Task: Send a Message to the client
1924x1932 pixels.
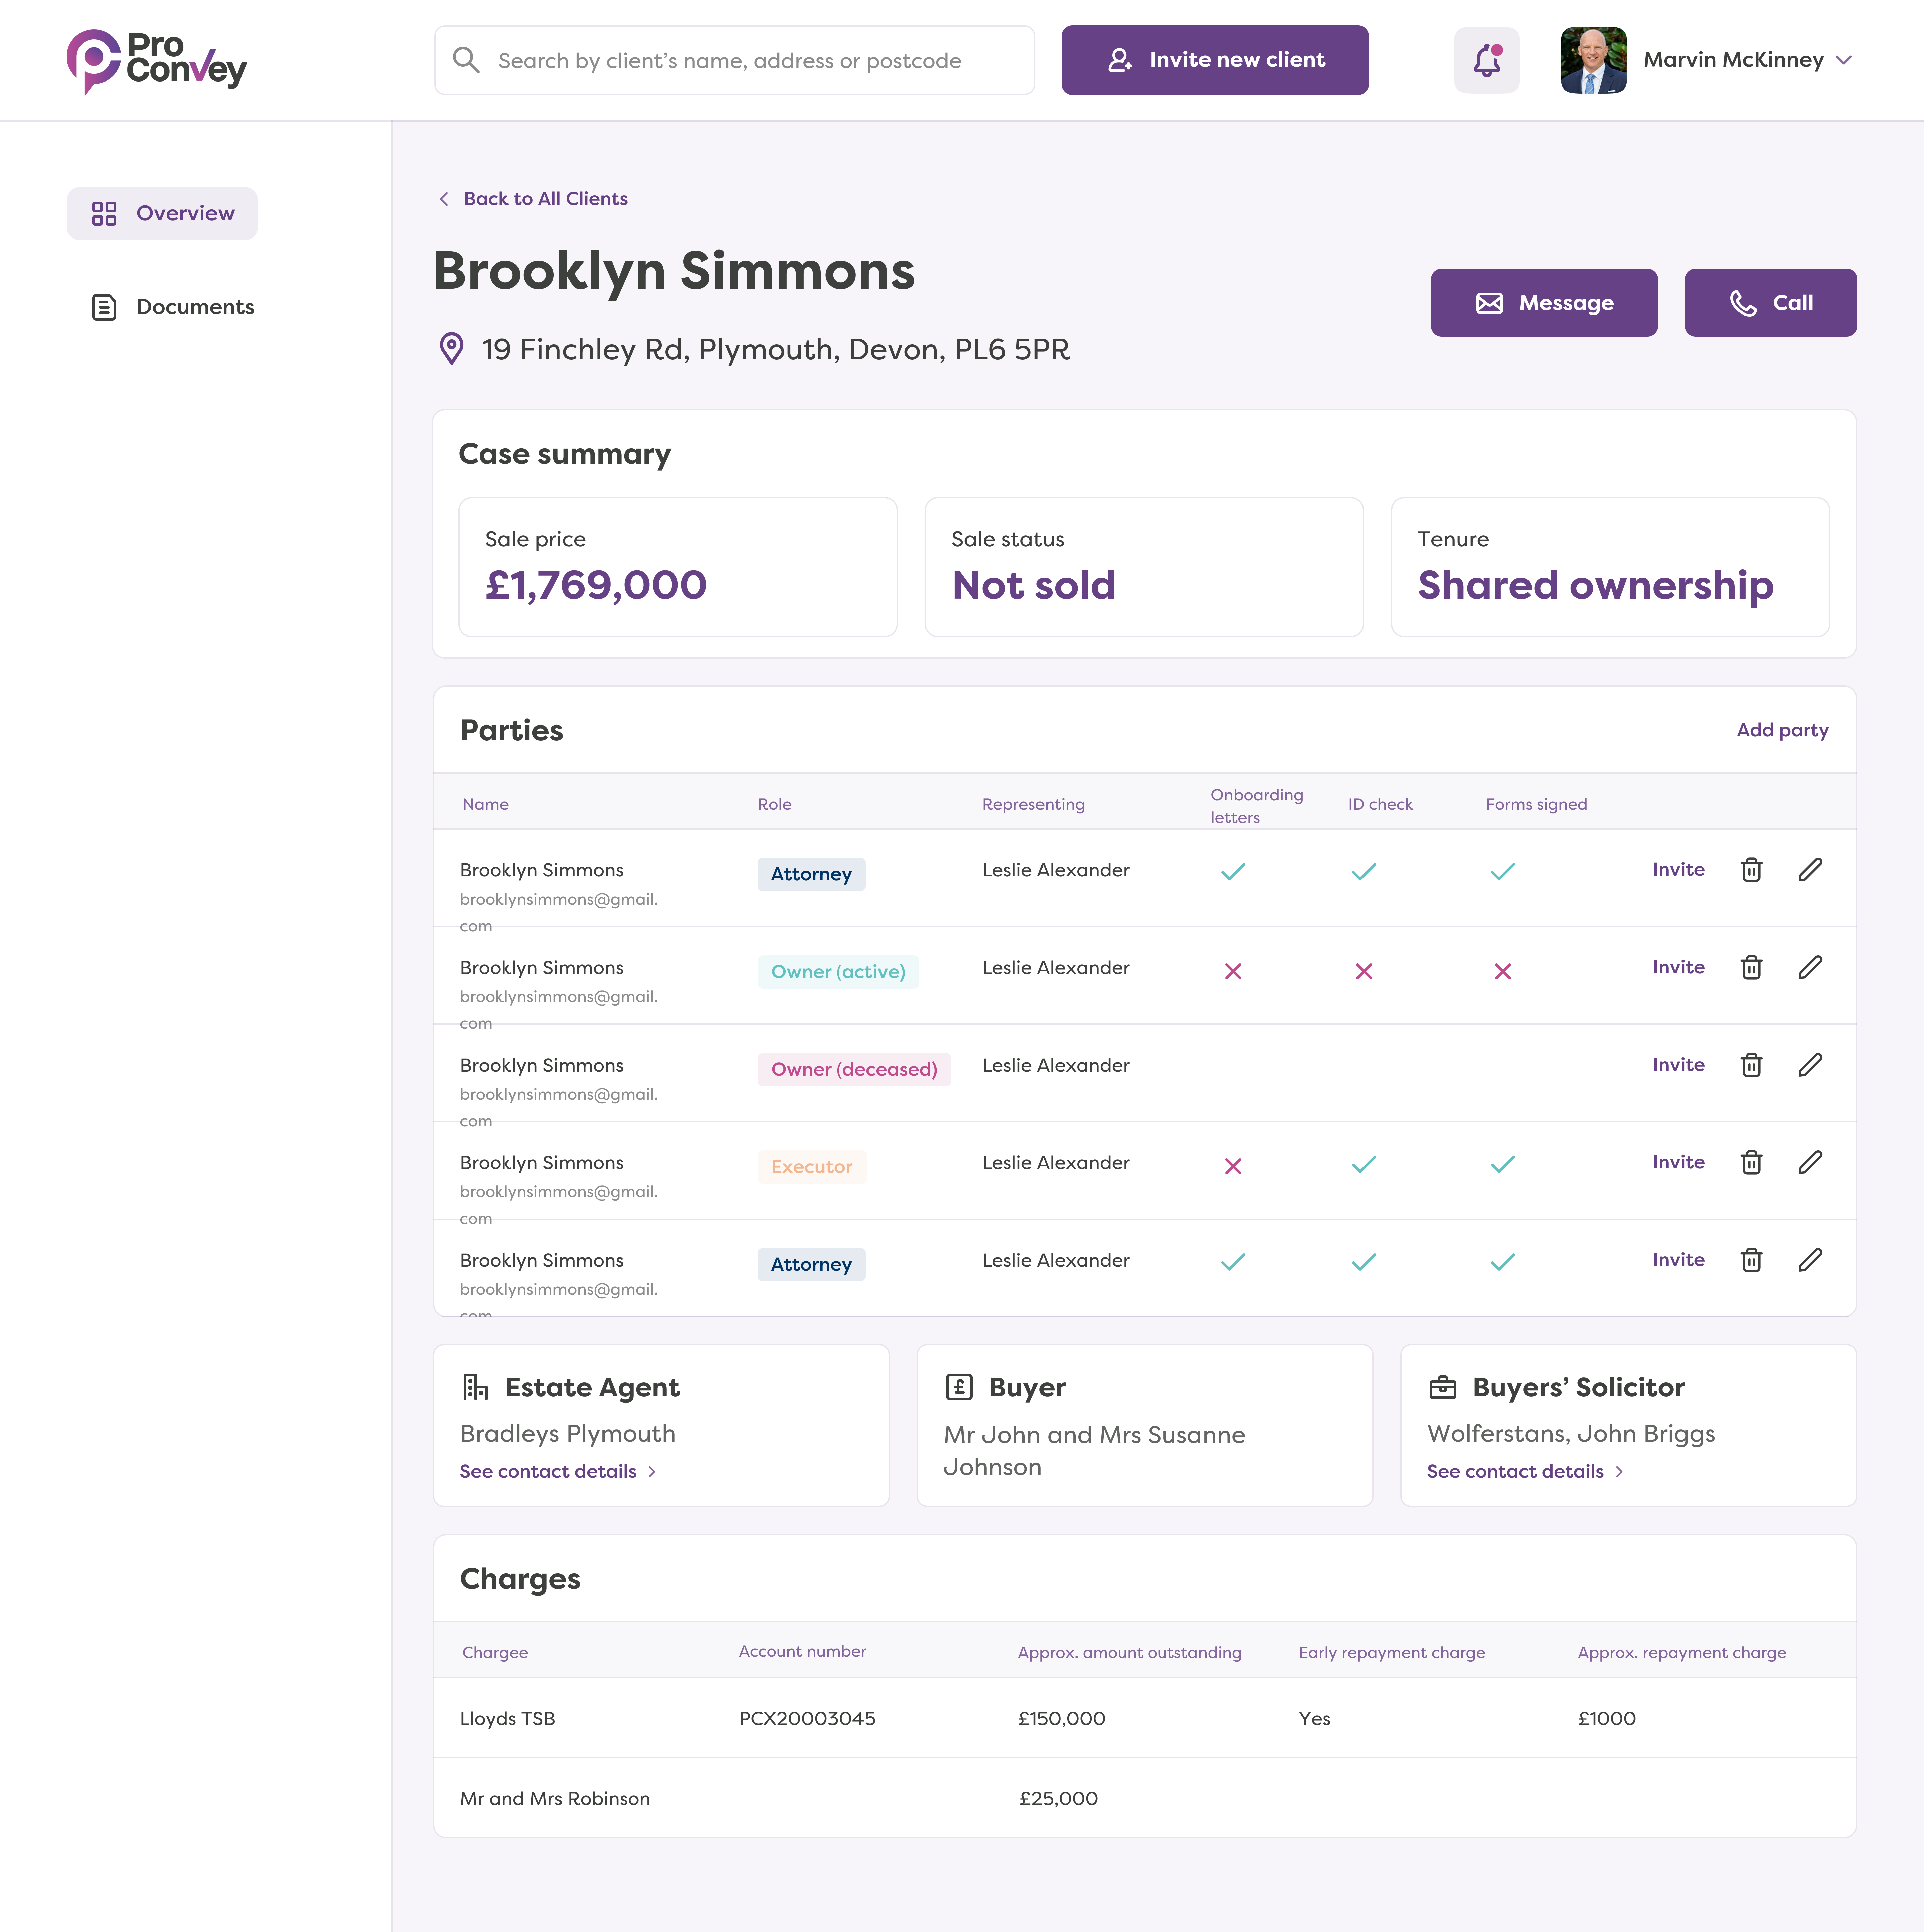Action: click(x=1544, y=302)
